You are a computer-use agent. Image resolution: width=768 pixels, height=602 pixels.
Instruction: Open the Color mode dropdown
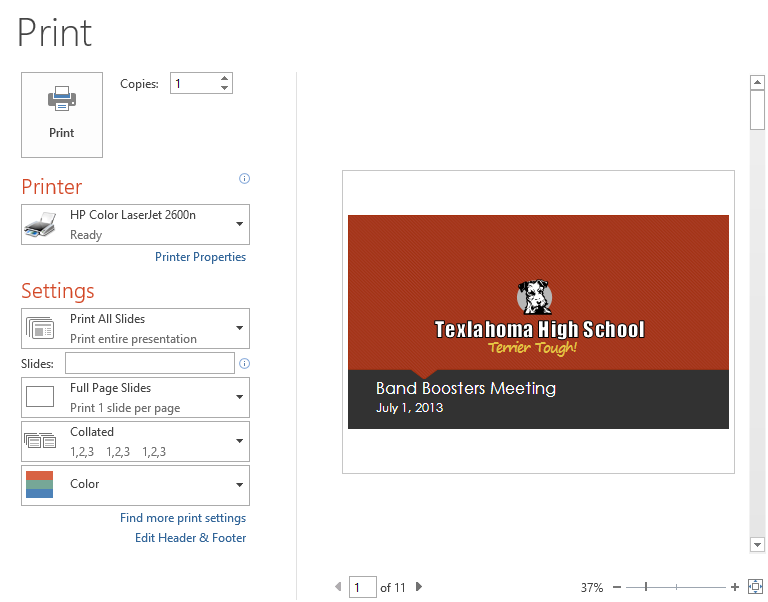point(135,485)
